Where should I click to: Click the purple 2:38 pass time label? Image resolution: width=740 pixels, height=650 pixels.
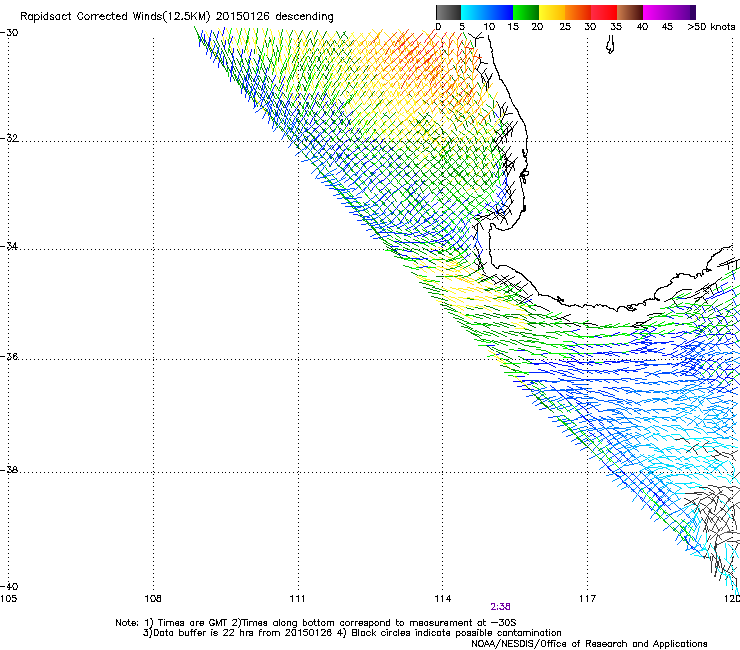[500, 607]
